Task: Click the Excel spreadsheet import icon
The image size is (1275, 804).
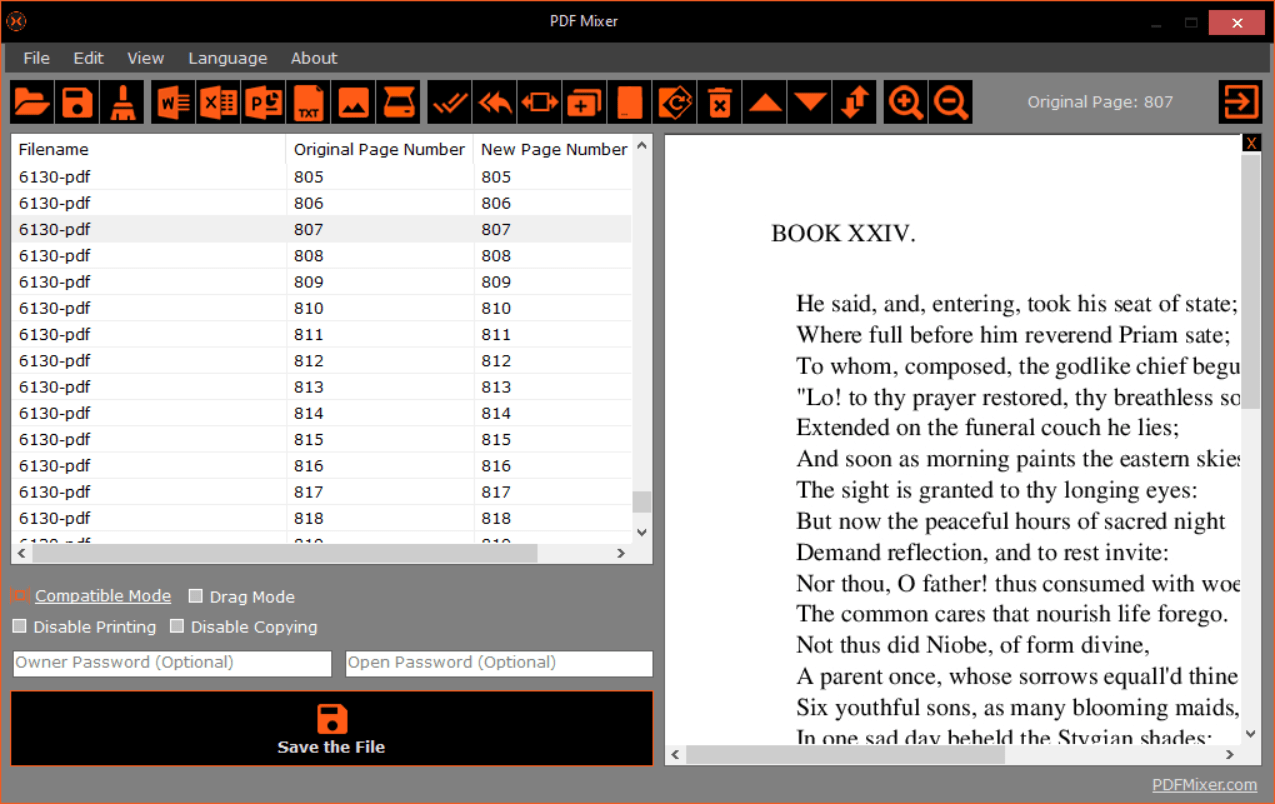Action: tap(218, 102)
